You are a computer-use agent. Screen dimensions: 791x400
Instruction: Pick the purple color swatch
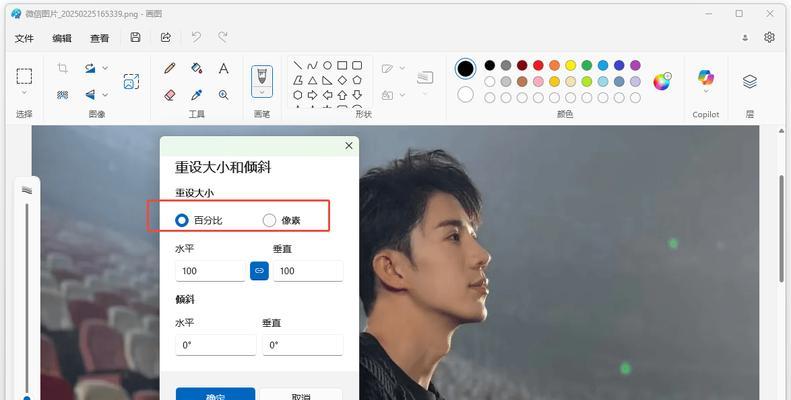[x=635, y=65]
